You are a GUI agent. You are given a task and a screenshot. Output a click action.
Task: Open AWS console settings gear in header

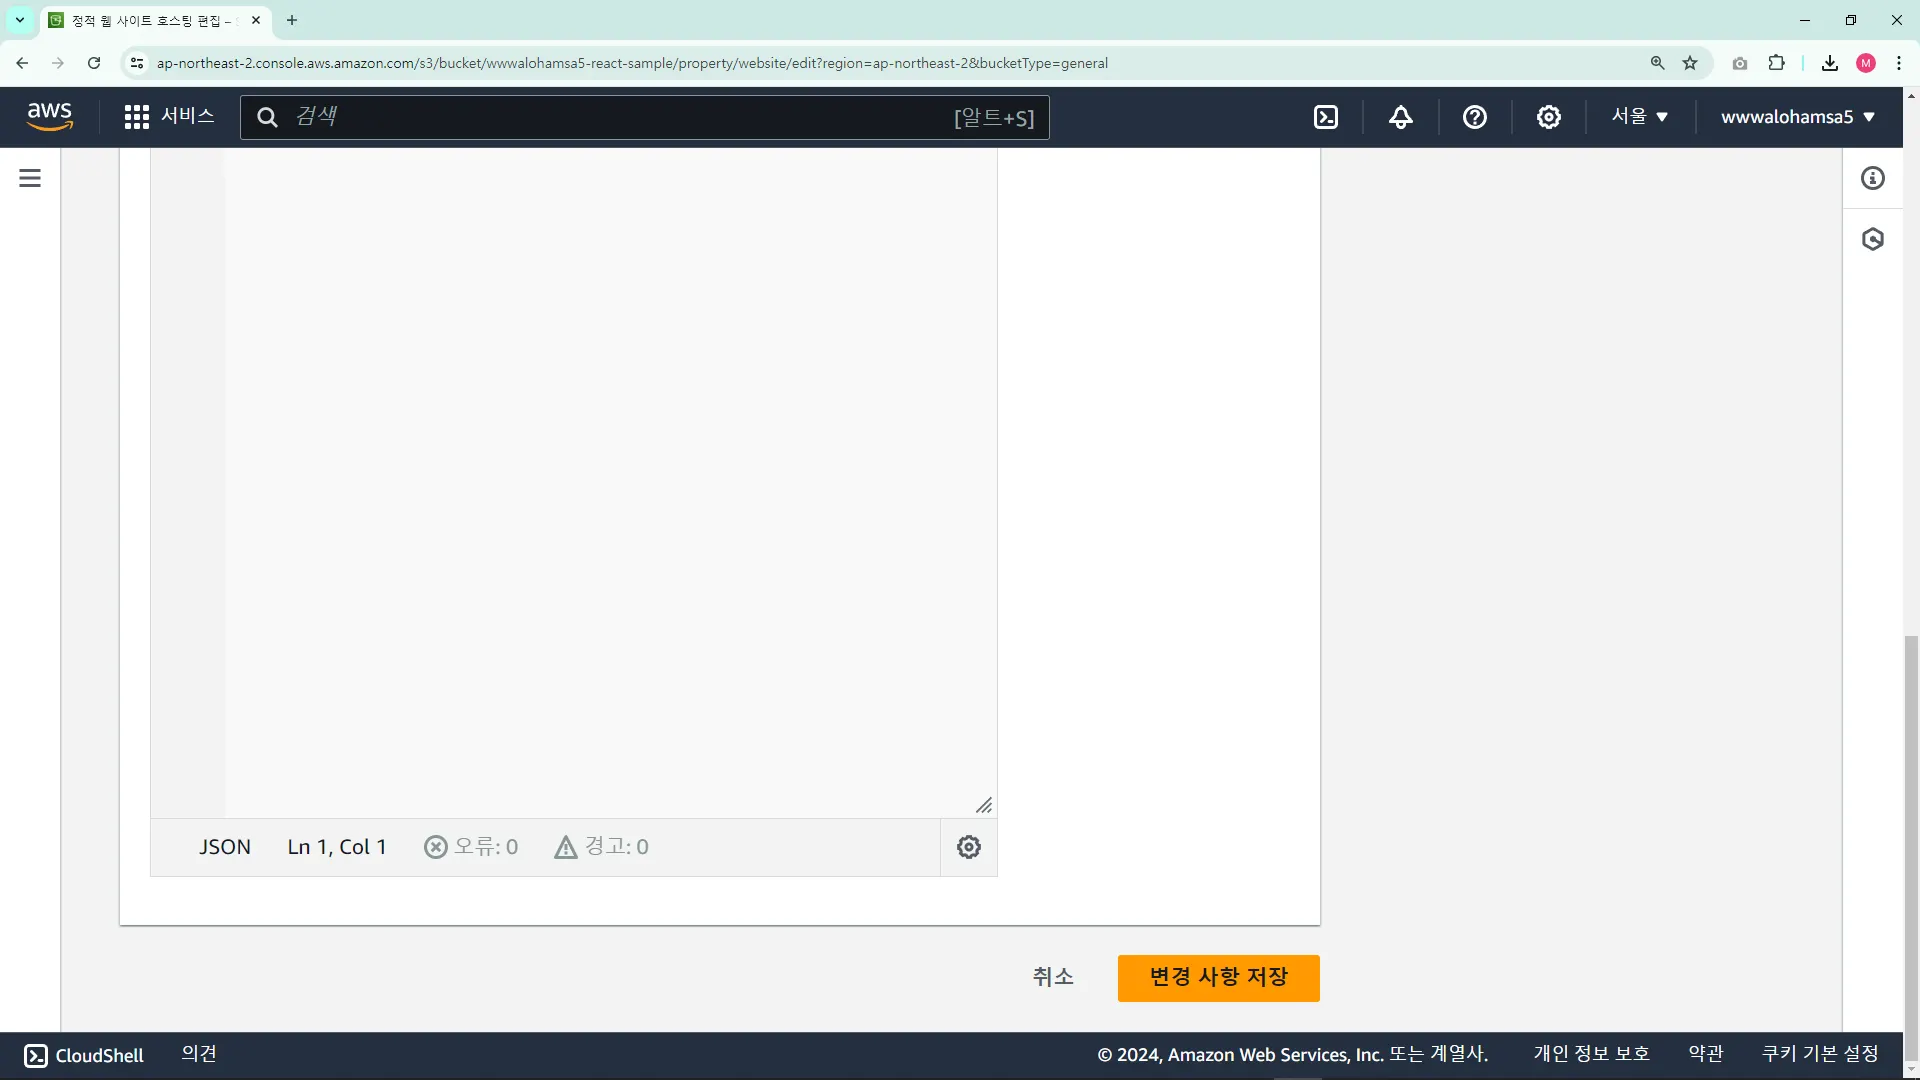(1548, 117)
